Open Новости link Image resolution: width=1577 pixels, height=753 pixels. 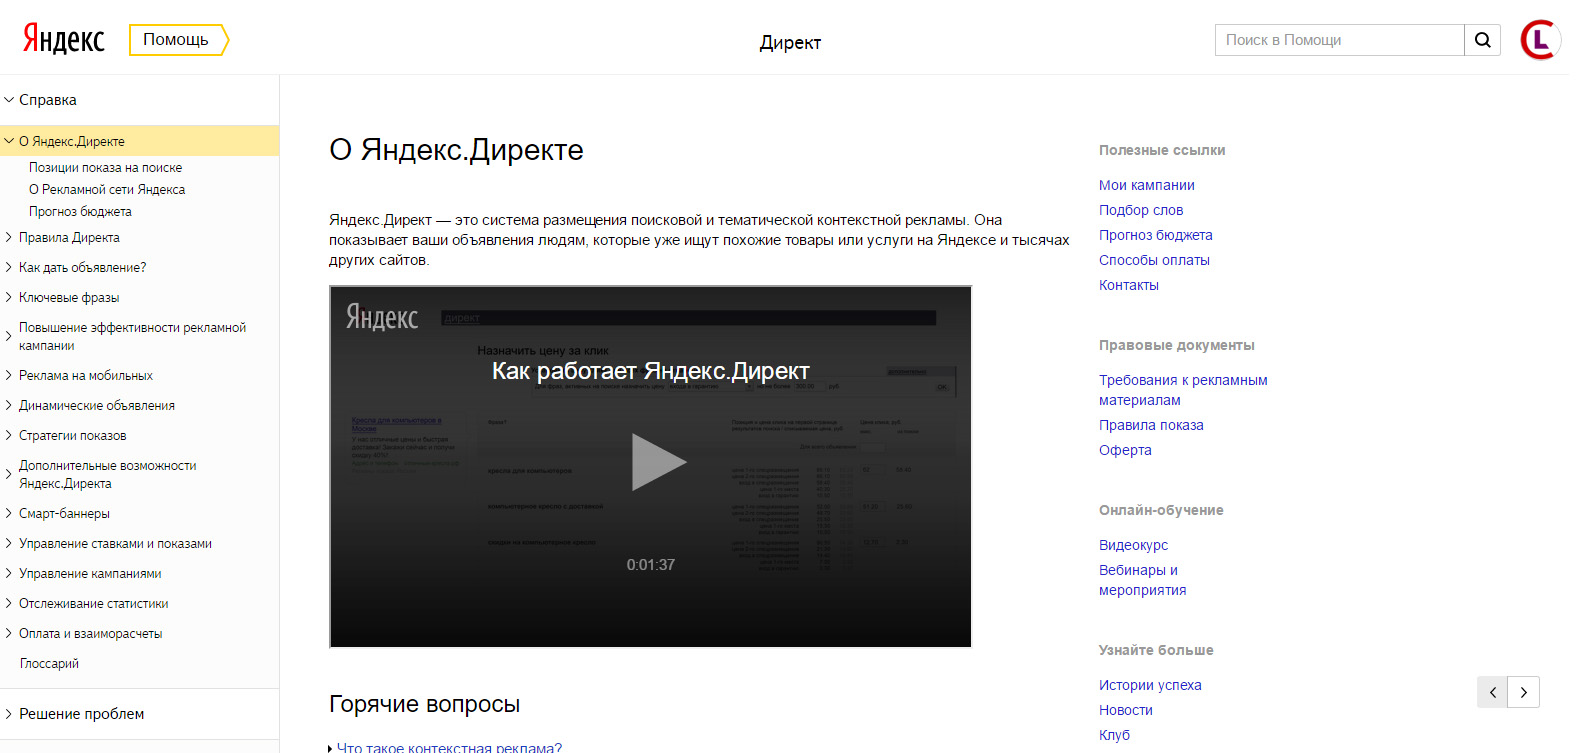tap(1126, 710)
